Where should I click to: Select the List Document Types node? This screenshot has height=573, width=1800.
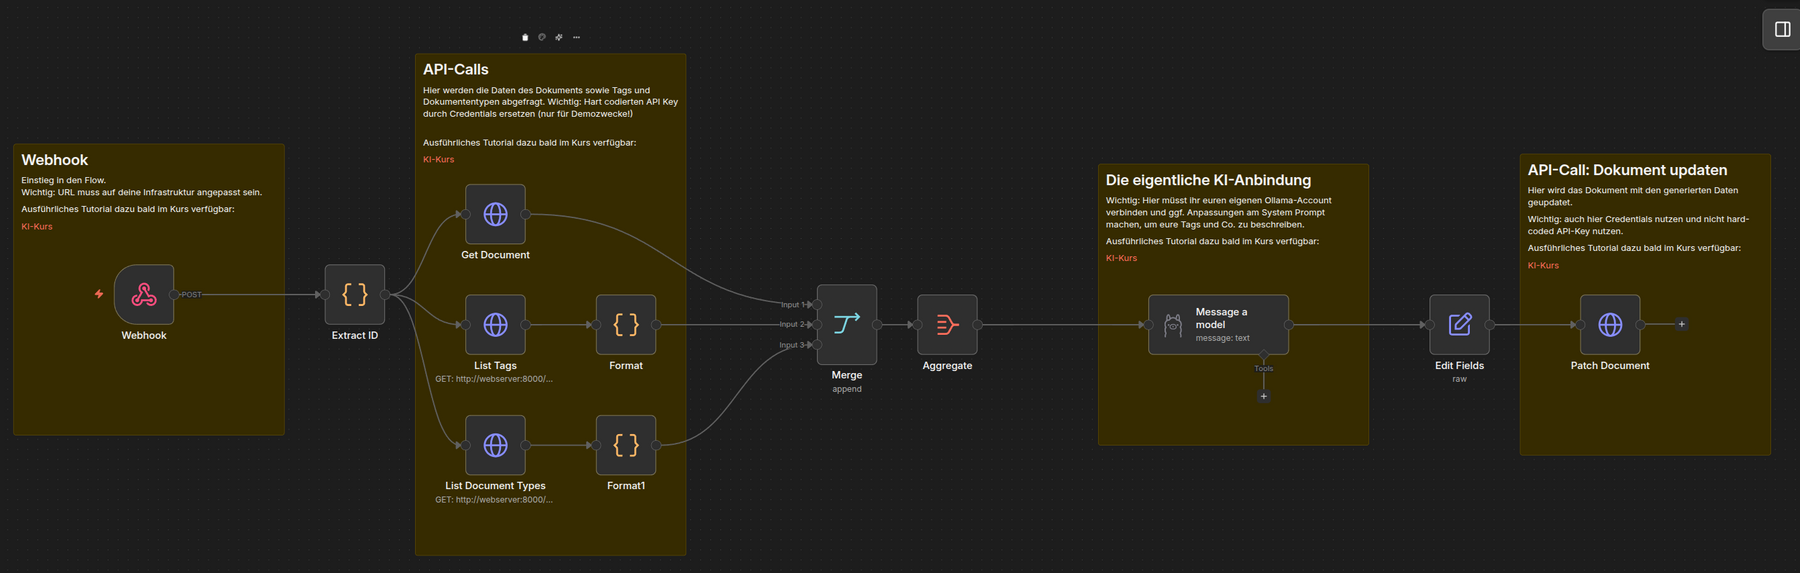tap(495, 445)
